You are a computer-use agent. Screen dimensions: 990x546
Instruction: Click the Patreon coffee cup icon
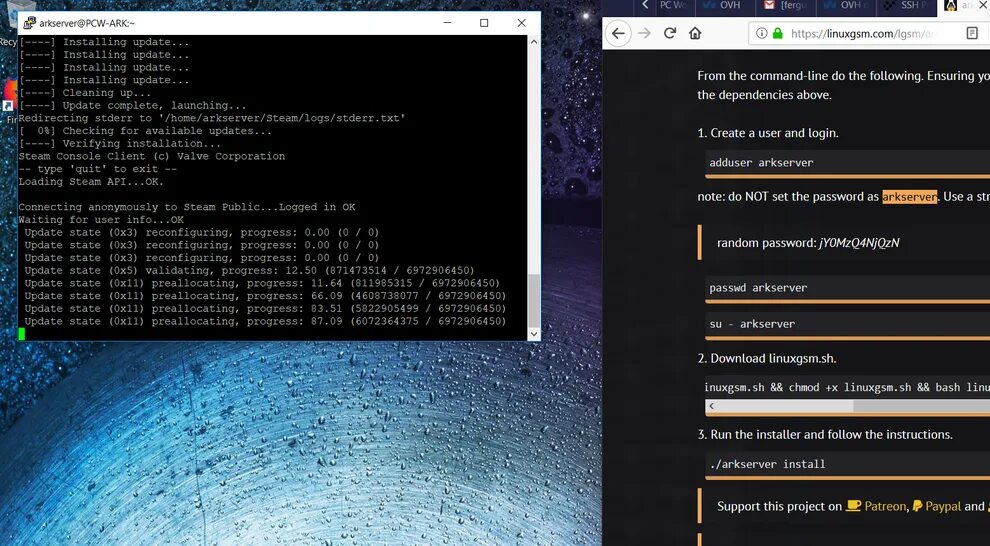(854, 506)
